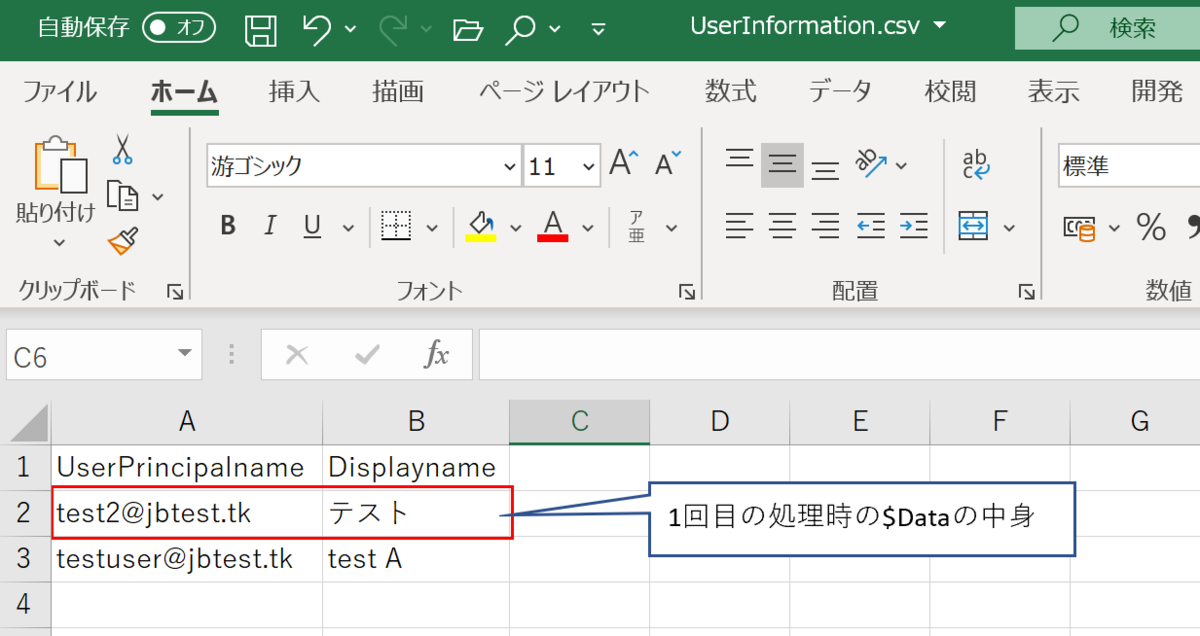This screenshot has height=636, width=1200.
Task: Switch to the データ tab
Action: tap(840, 92)
